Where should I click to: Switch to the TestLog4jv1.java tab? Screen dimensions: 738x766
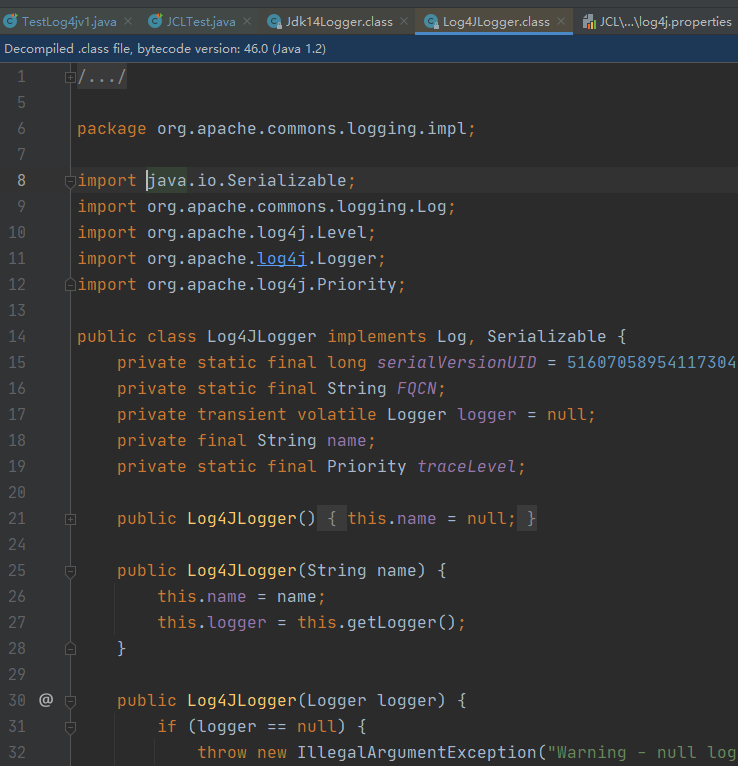[68, 22]
